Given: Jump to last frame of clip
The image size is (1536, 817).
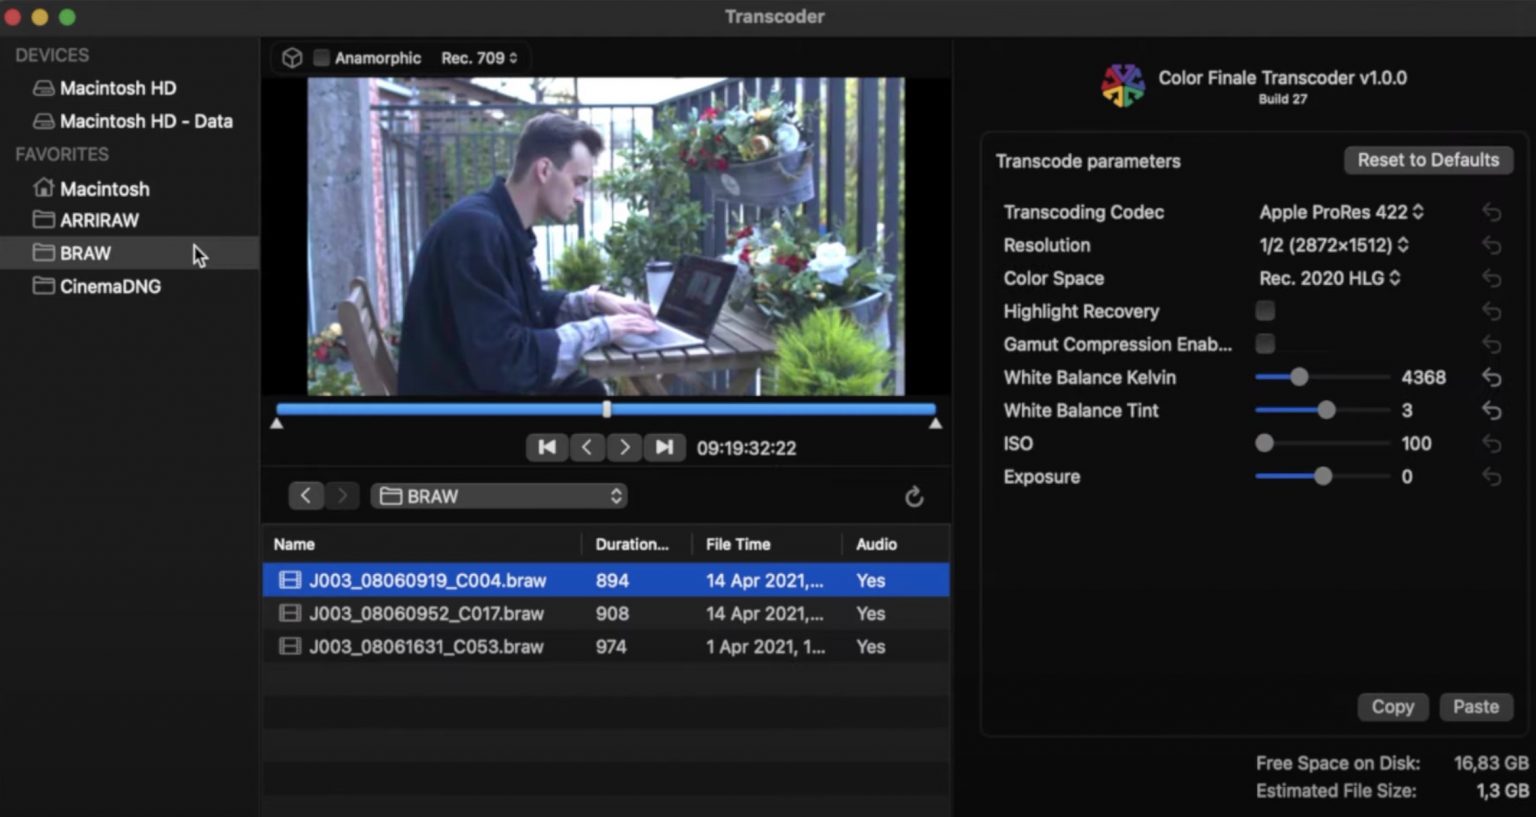Looking at the screenshot, I should coord(664,447).
